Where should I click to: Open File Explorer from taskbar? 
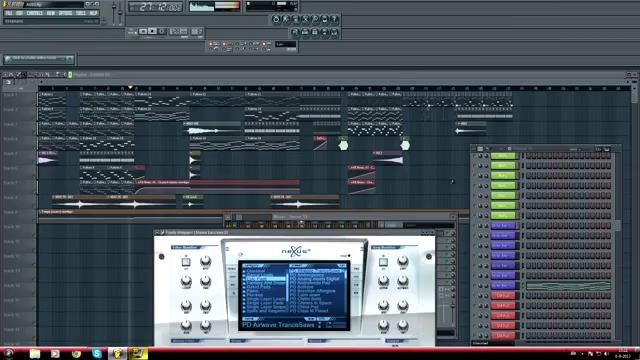(35, 353)
